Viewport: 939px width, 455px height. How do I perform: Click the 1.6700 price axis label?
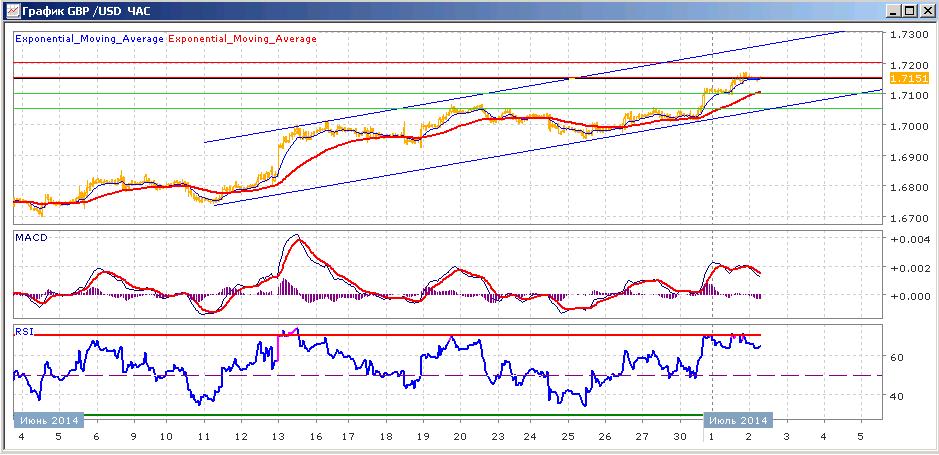pyautogui.click(x=909, y=218)
